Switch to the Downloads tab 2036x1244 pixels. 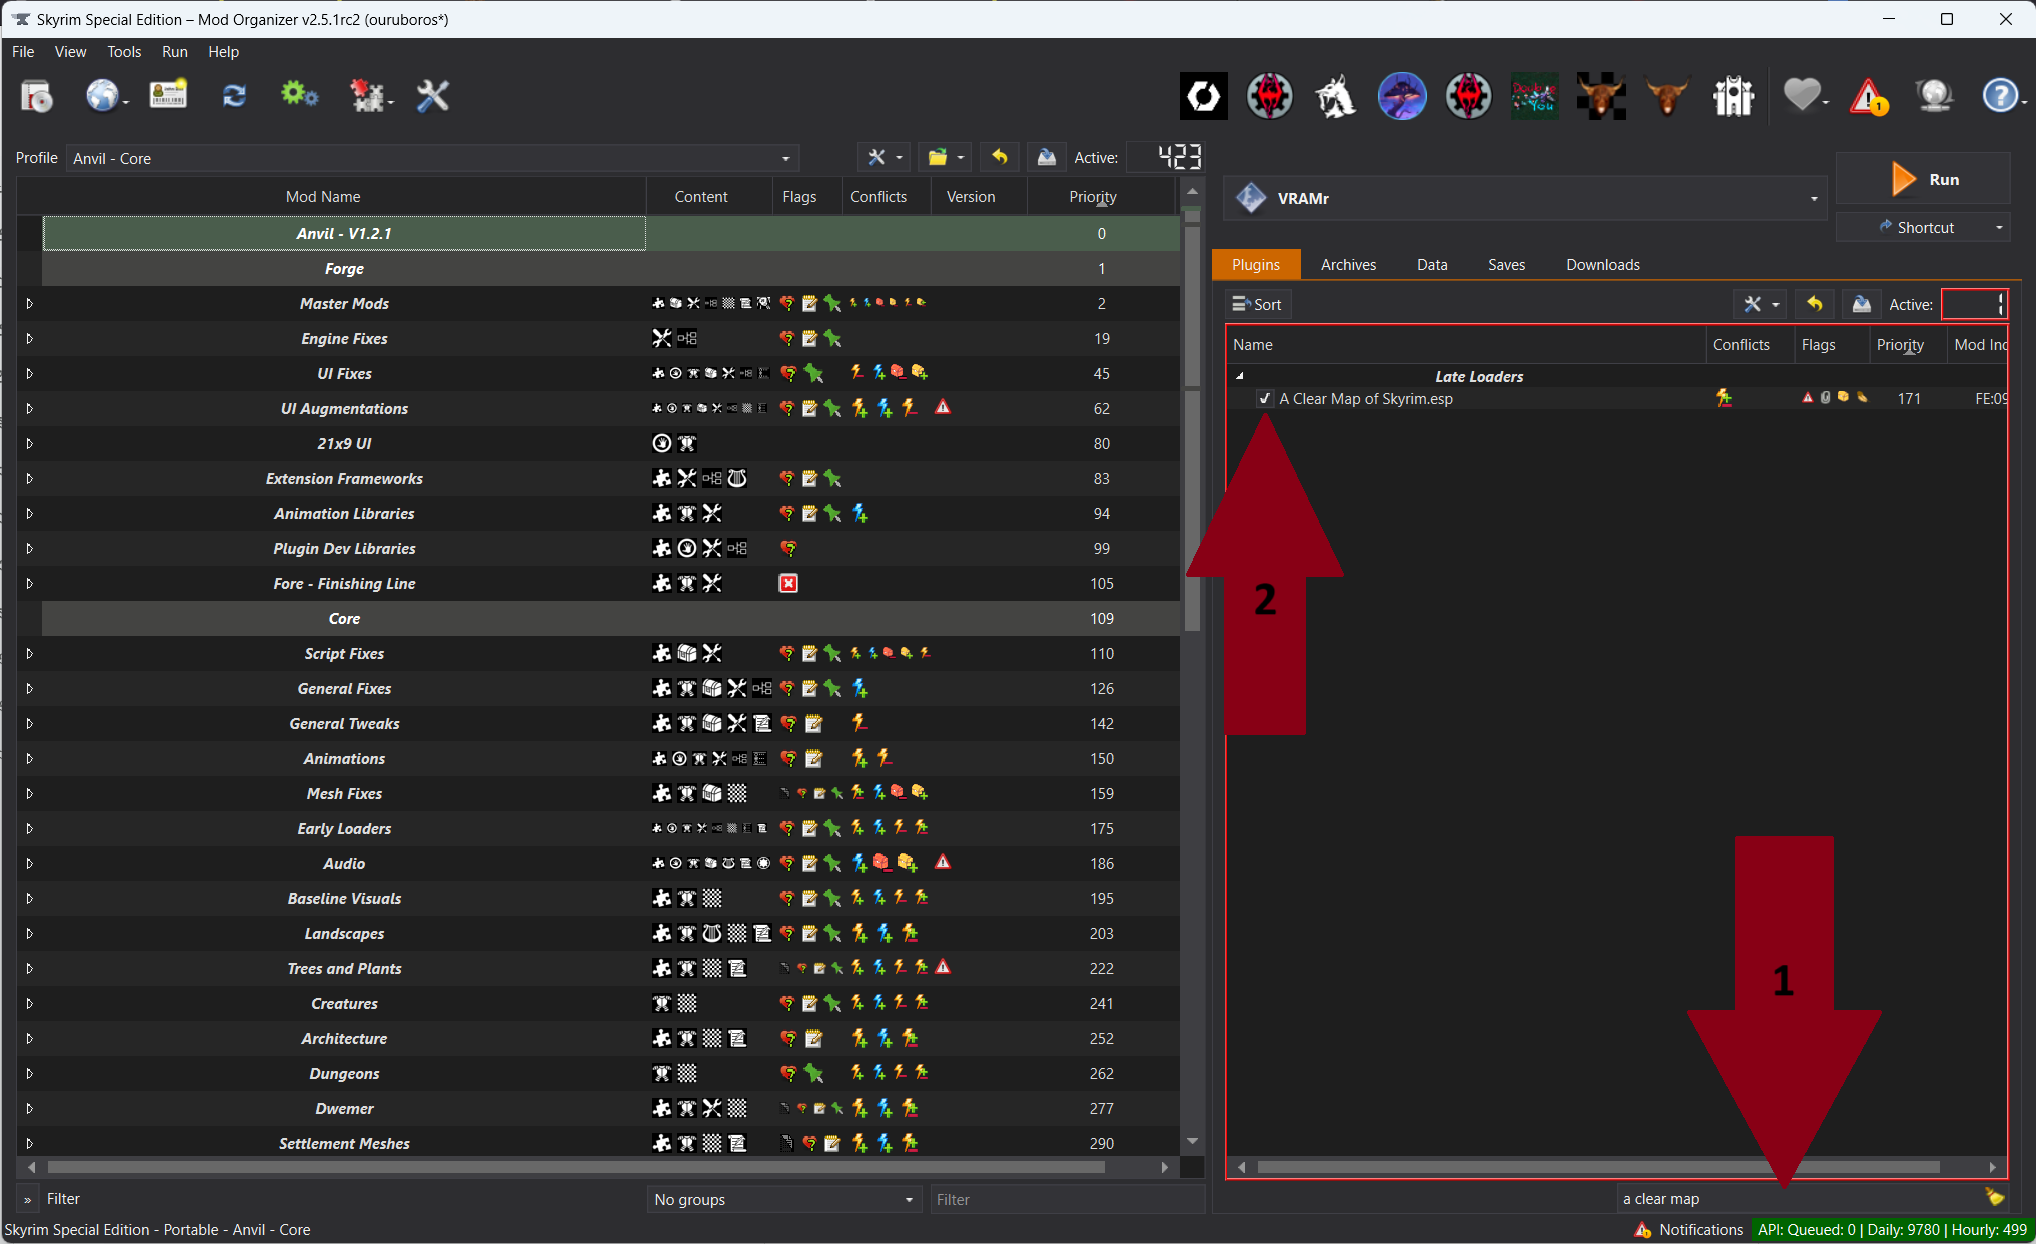tap(1602, 265)
